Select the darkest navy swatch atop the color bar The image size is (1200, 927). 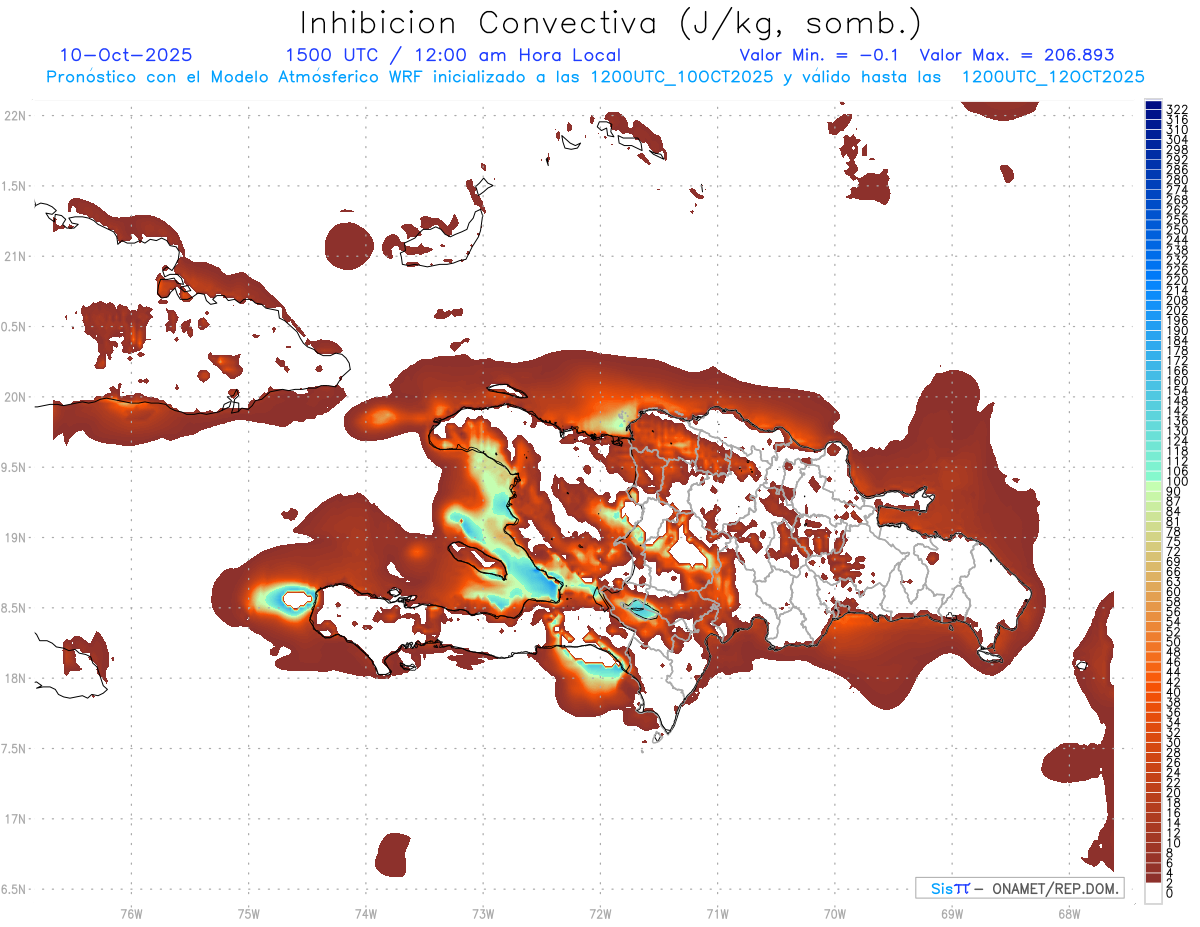1154,106
